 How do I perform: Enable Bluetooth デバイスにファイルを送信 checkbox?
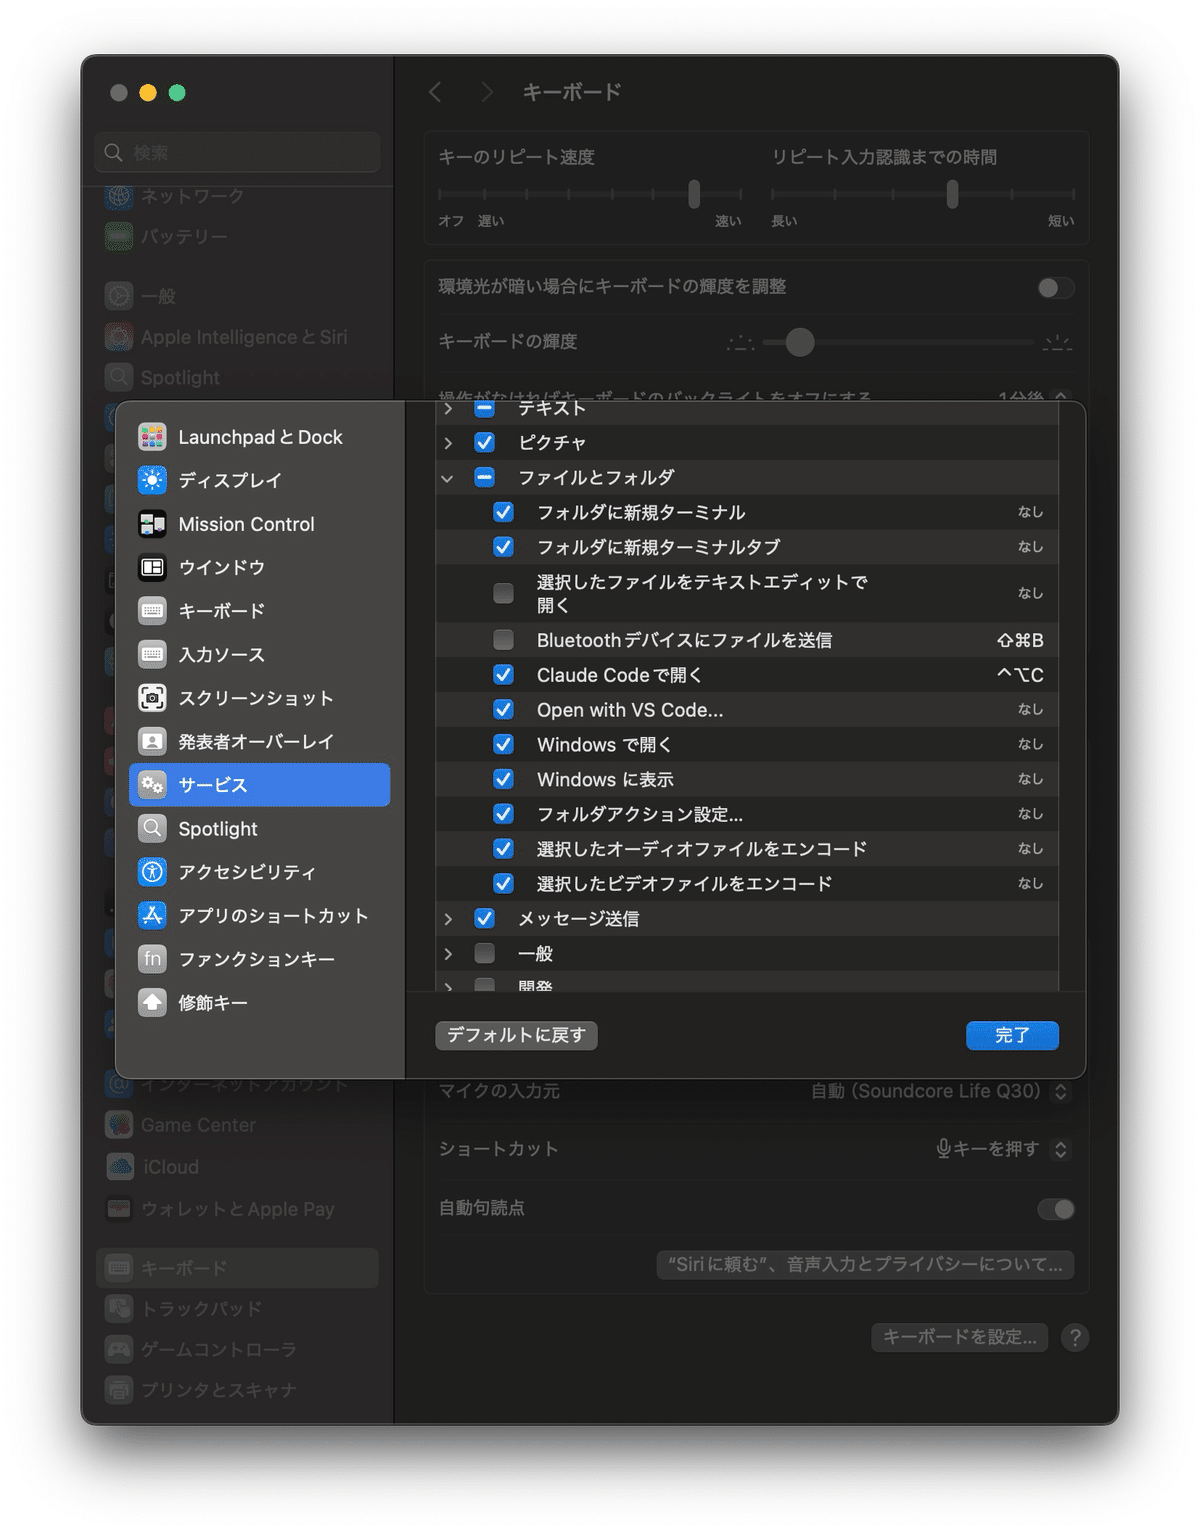(x=504, y=640)
